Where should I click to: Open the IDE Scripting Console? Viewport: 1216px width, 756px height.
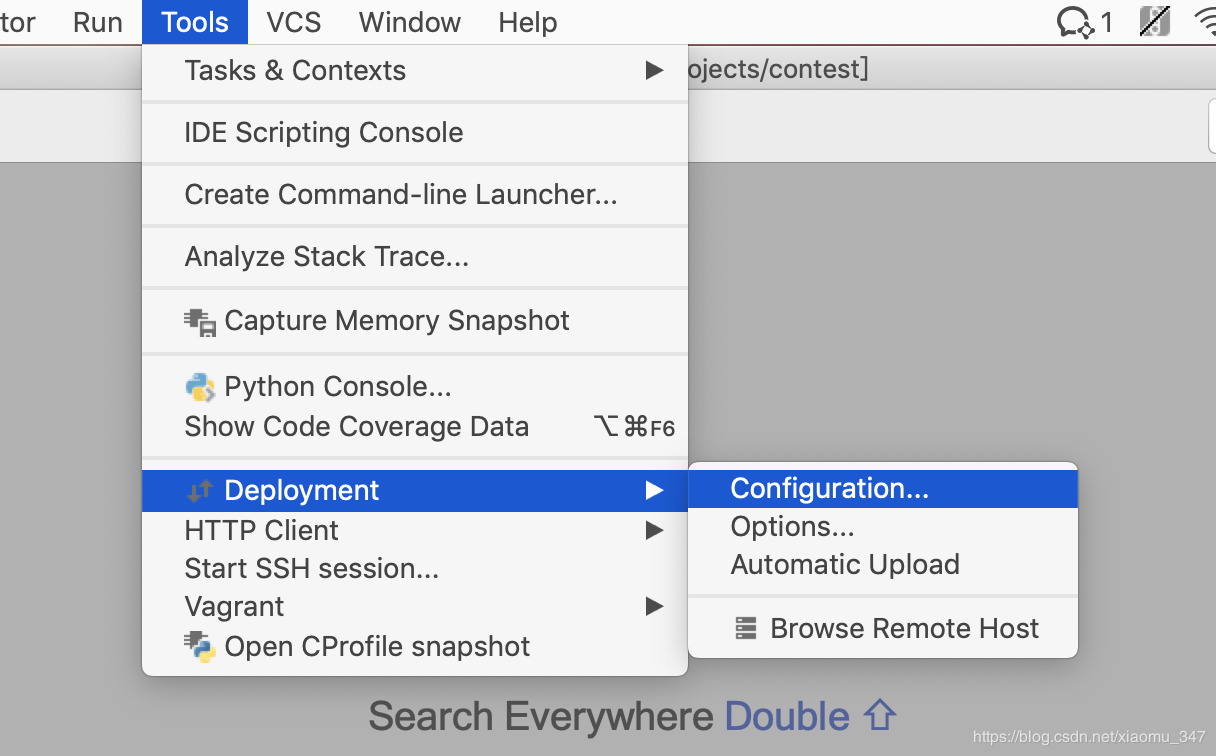323,133
